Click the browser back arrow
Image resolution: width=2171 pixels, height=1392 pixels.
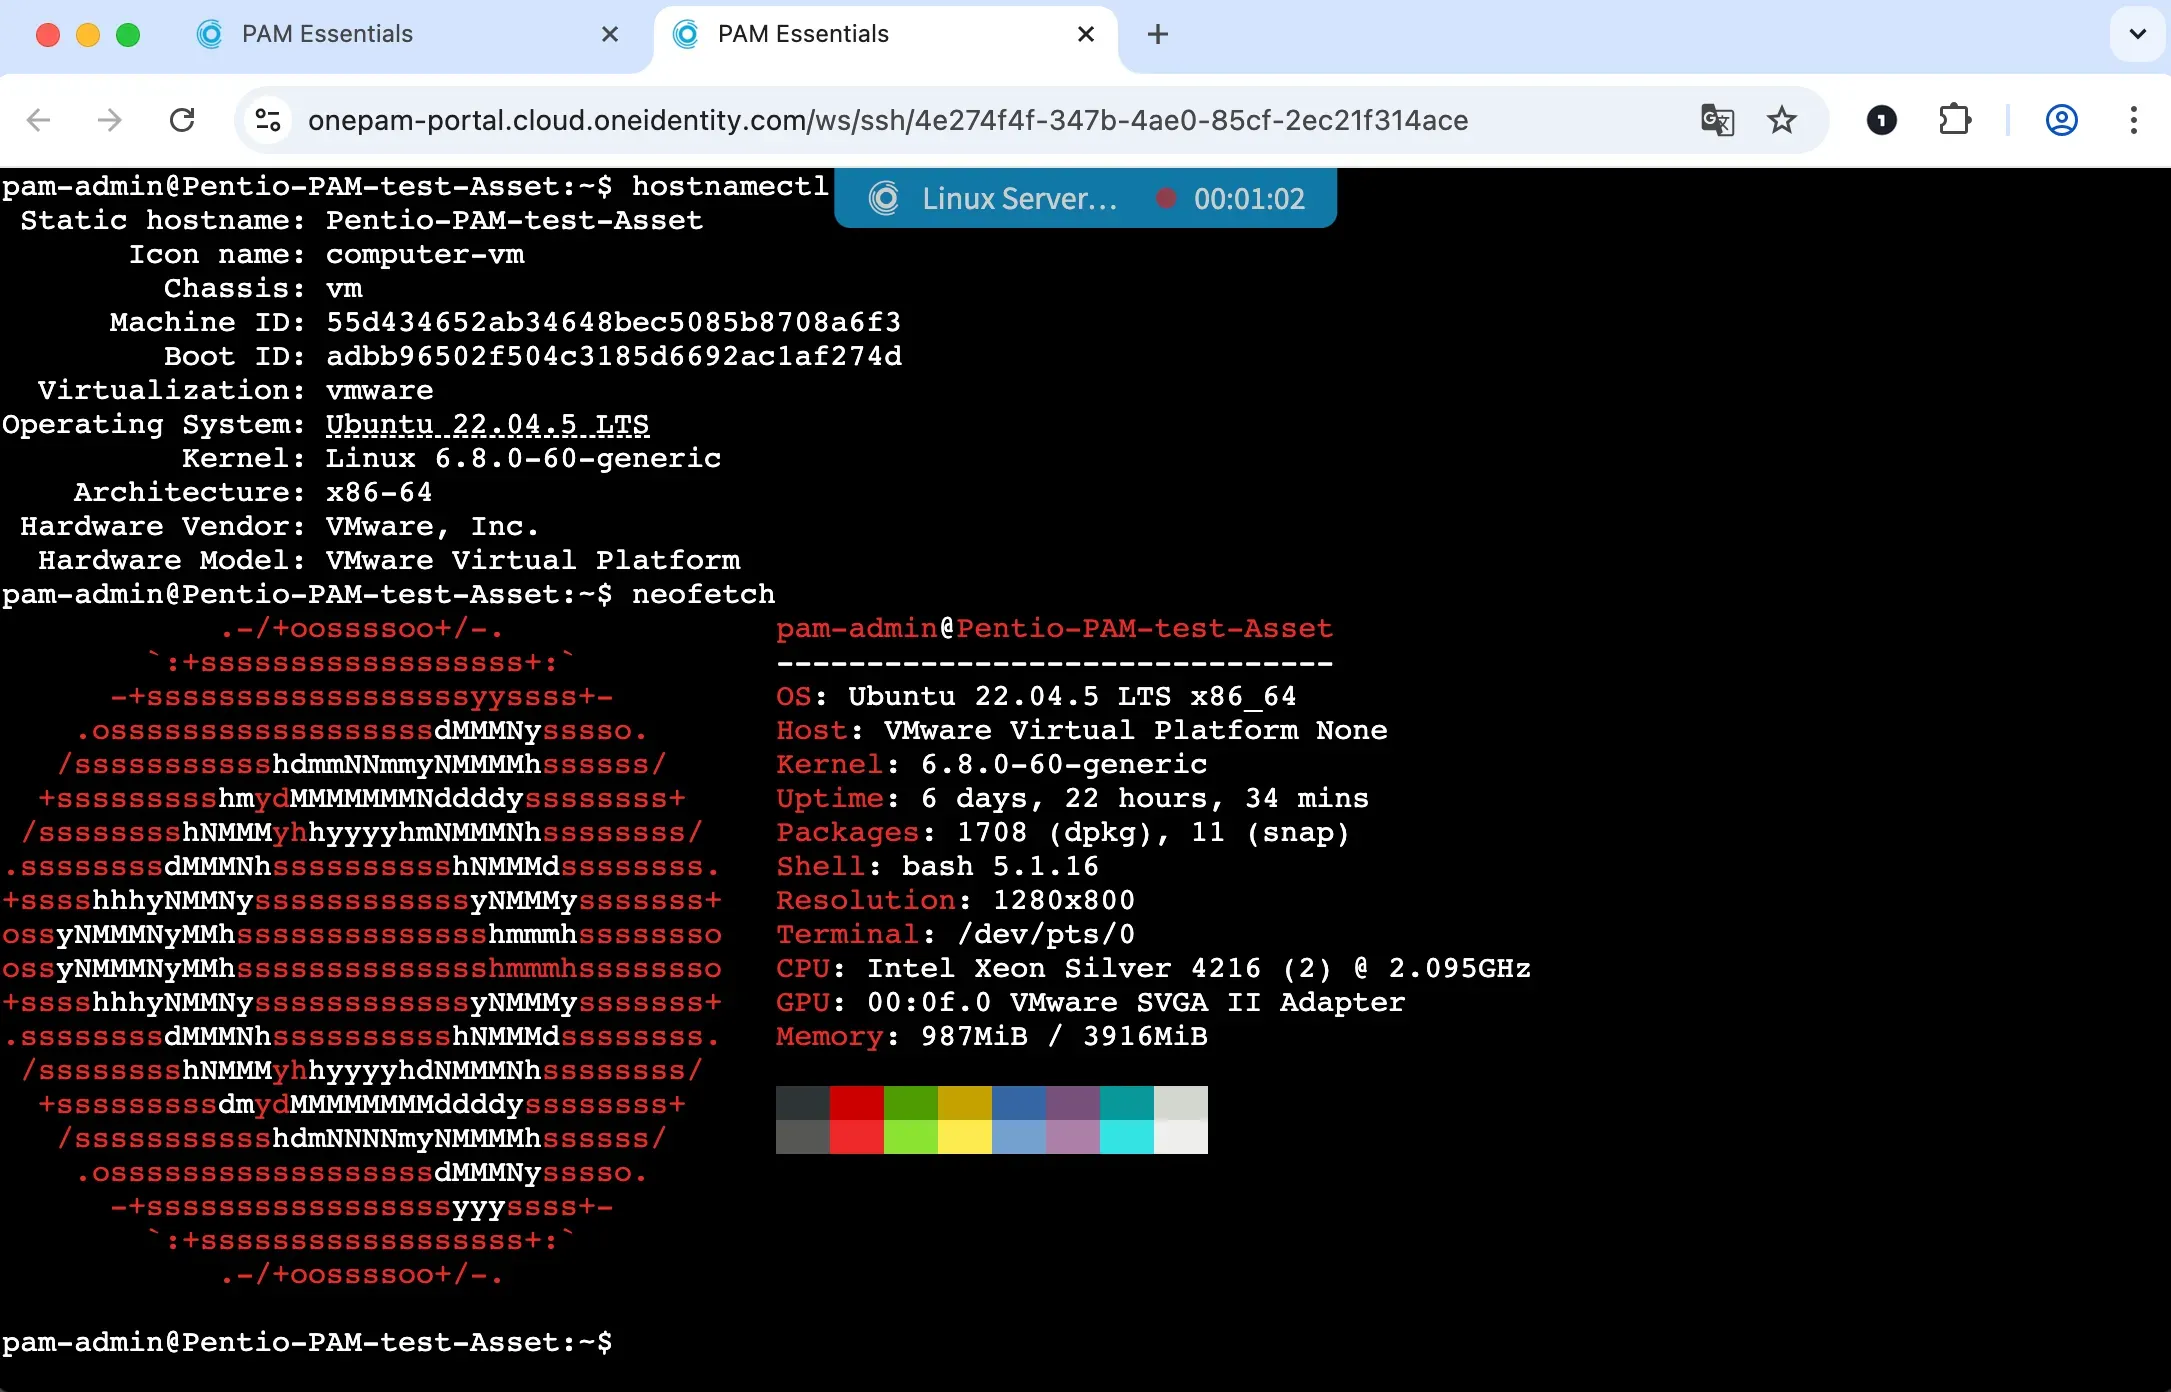pyautogui.click(x=38, y=120)
